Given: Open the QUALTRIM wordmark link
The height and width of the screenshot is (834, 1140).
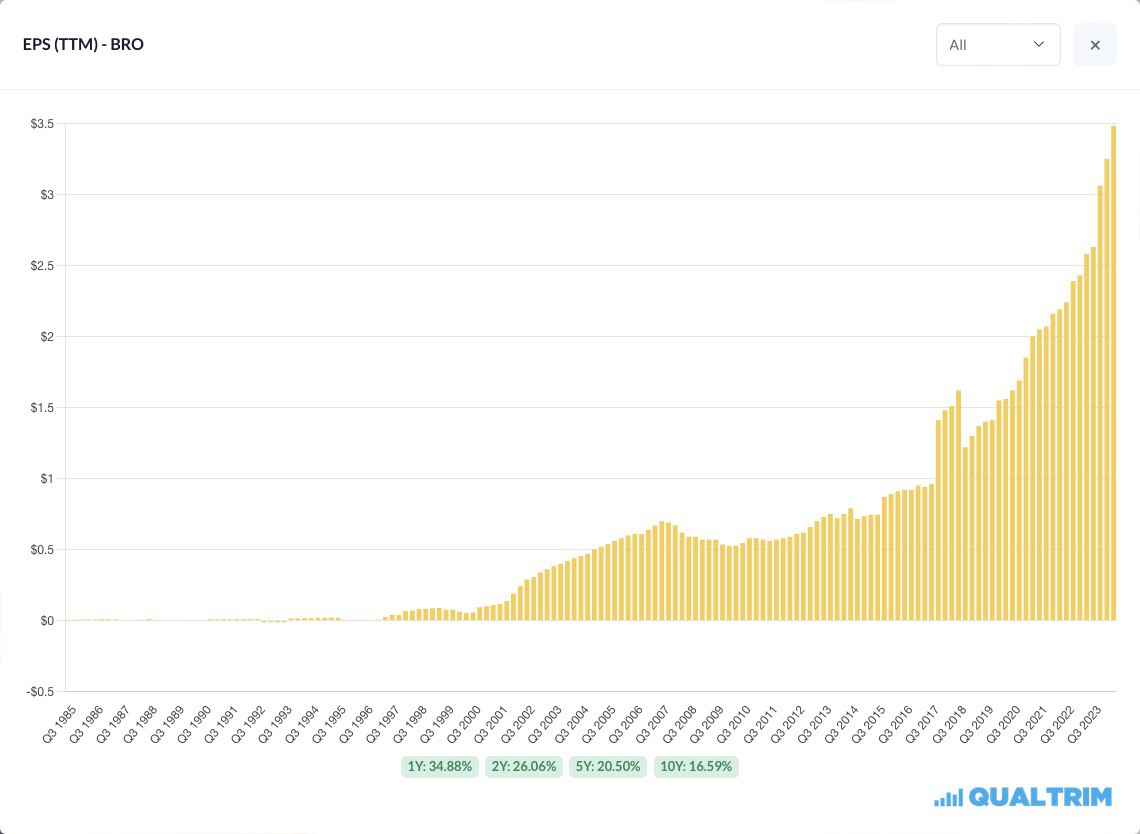Looking at the screenshot, I should 1040,797.
